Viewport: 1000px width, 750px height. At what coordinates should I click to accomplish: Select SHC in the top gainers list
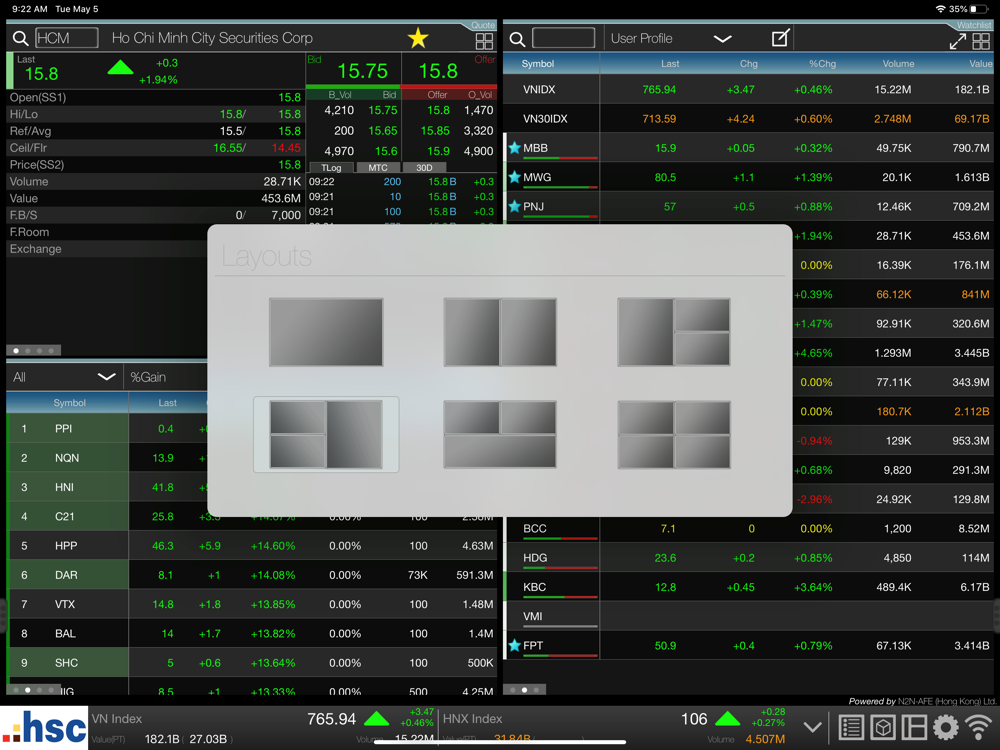(251, 663)
